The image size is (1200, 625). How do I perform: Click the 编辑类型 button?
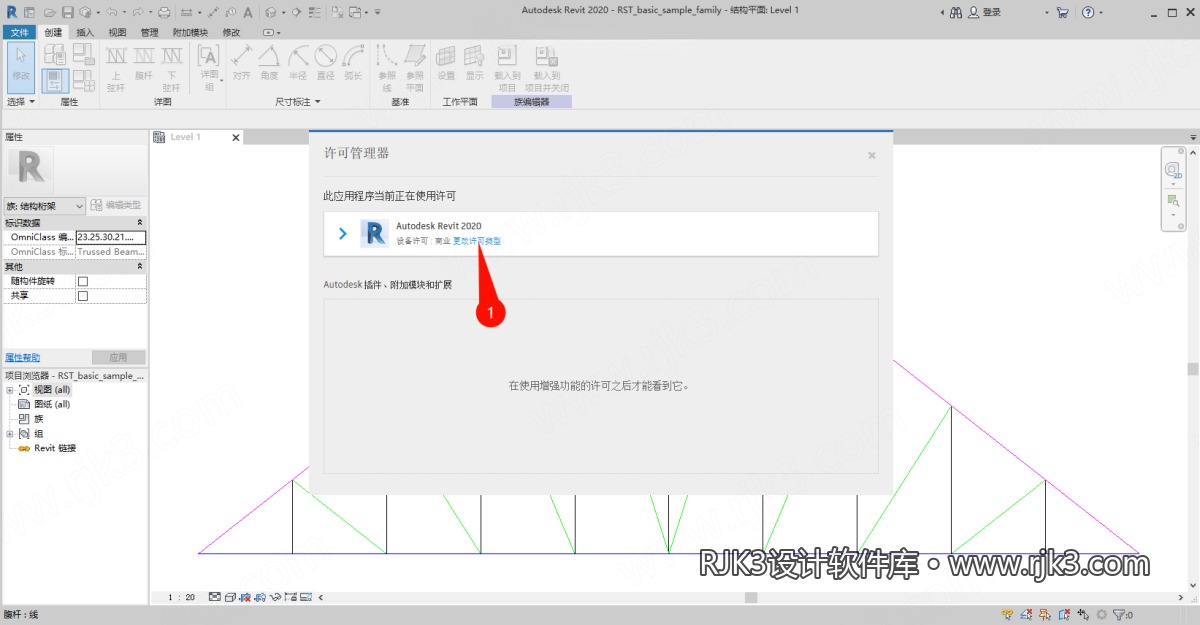(x=117, y=205)
